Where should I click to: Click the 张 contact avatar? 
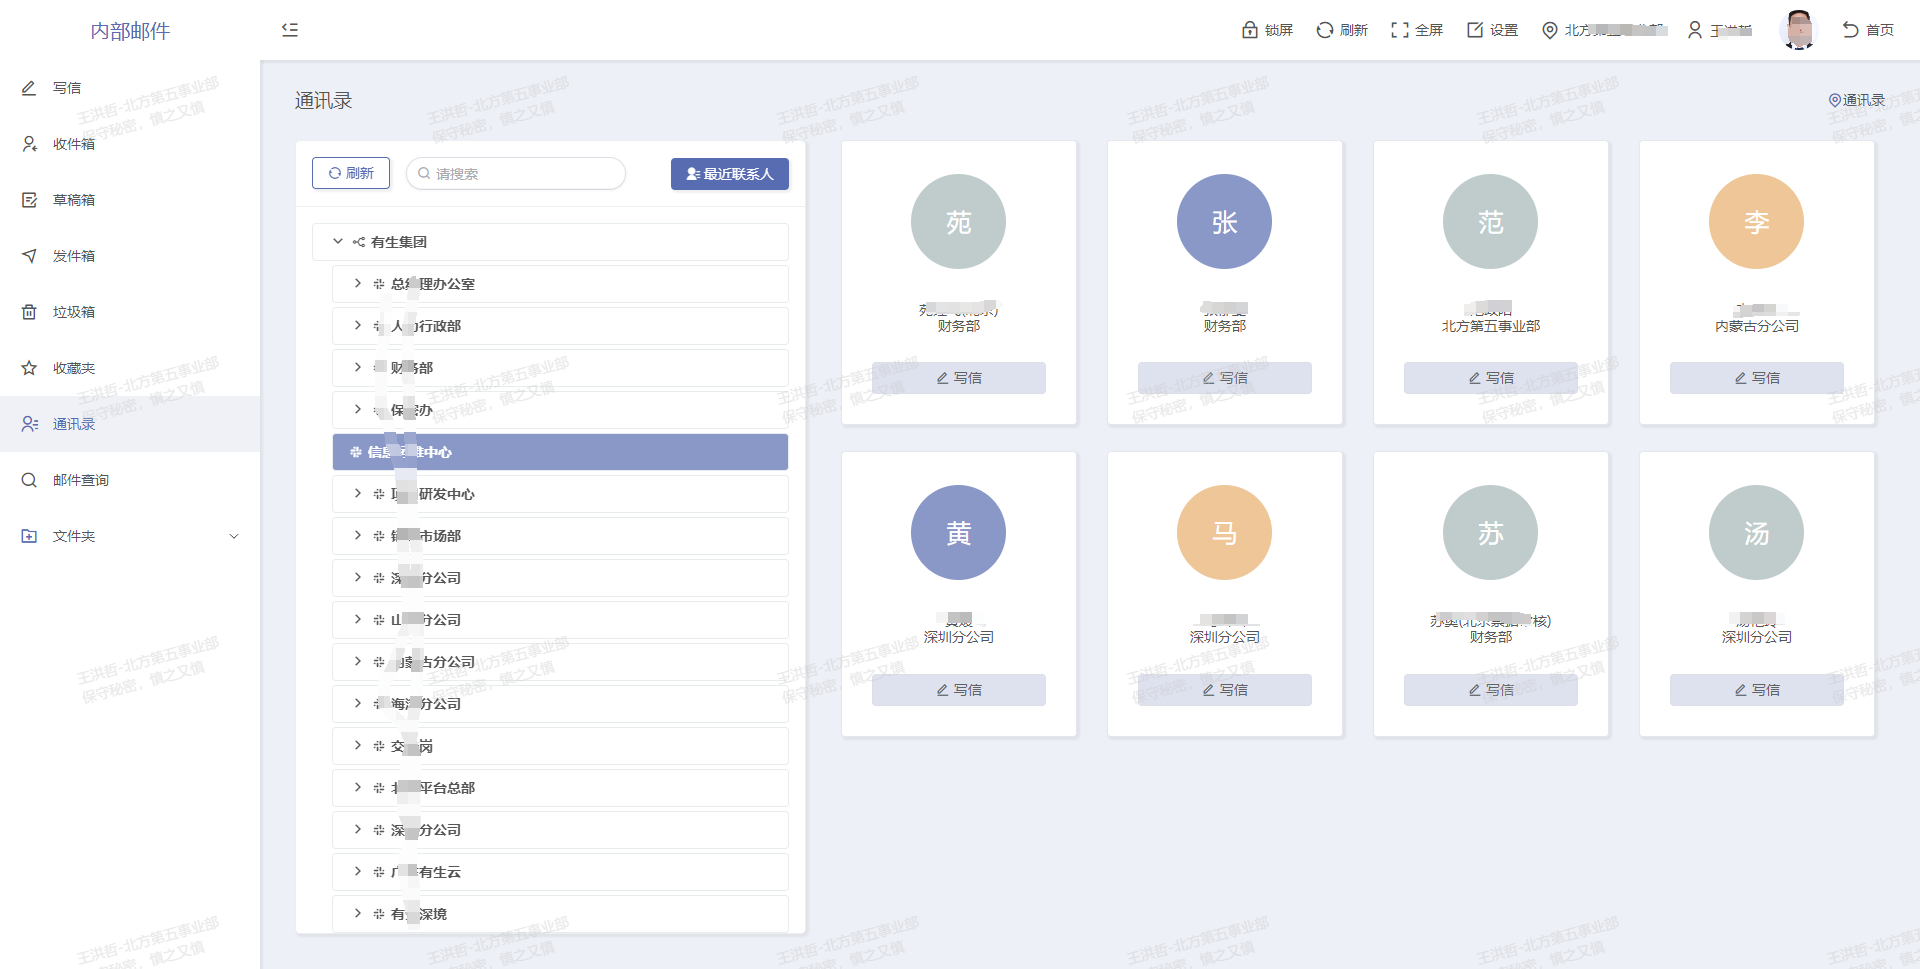point(1224,222)
